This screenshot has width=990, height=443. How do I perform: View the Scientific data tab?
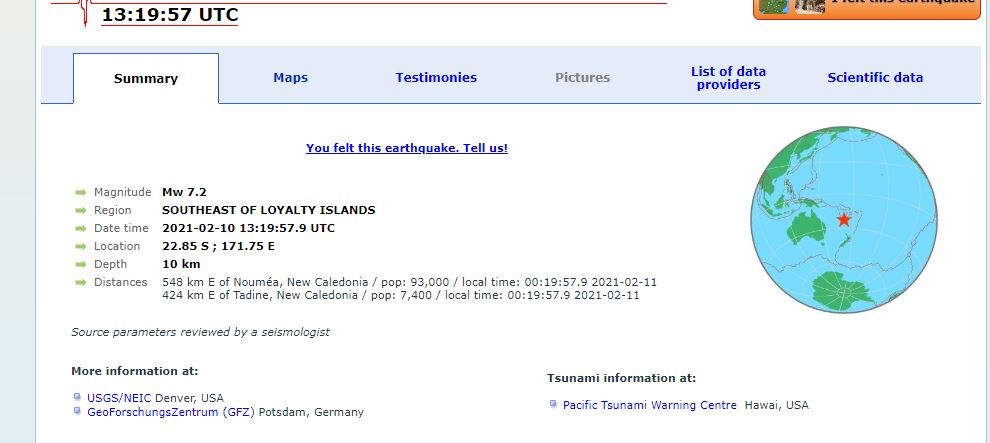click(875, 77)
